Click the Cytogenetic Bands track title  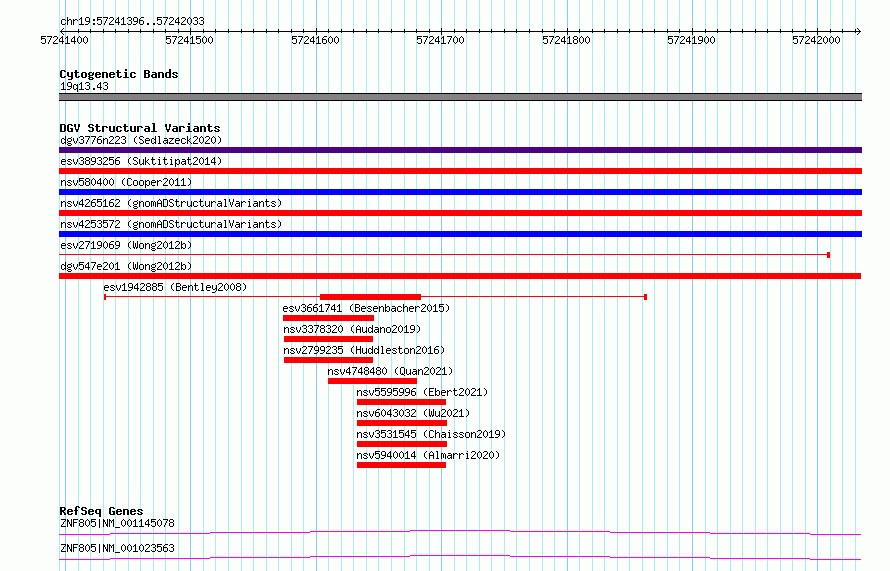pyautogui.click(x=119, y=74)
